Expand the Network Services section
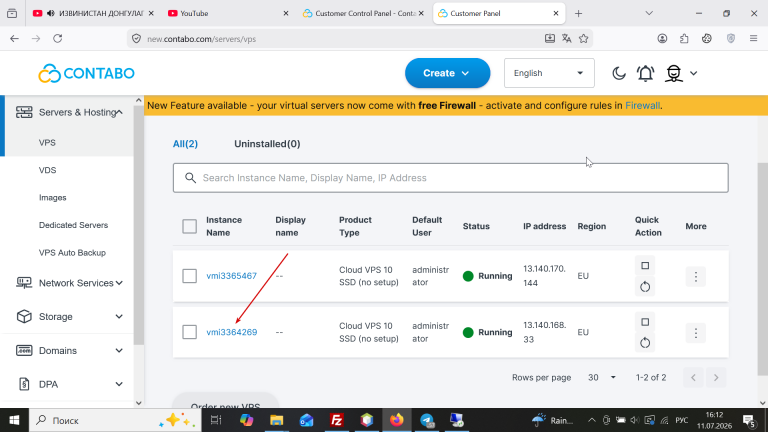The image size is (768, 432). [119, 283]
